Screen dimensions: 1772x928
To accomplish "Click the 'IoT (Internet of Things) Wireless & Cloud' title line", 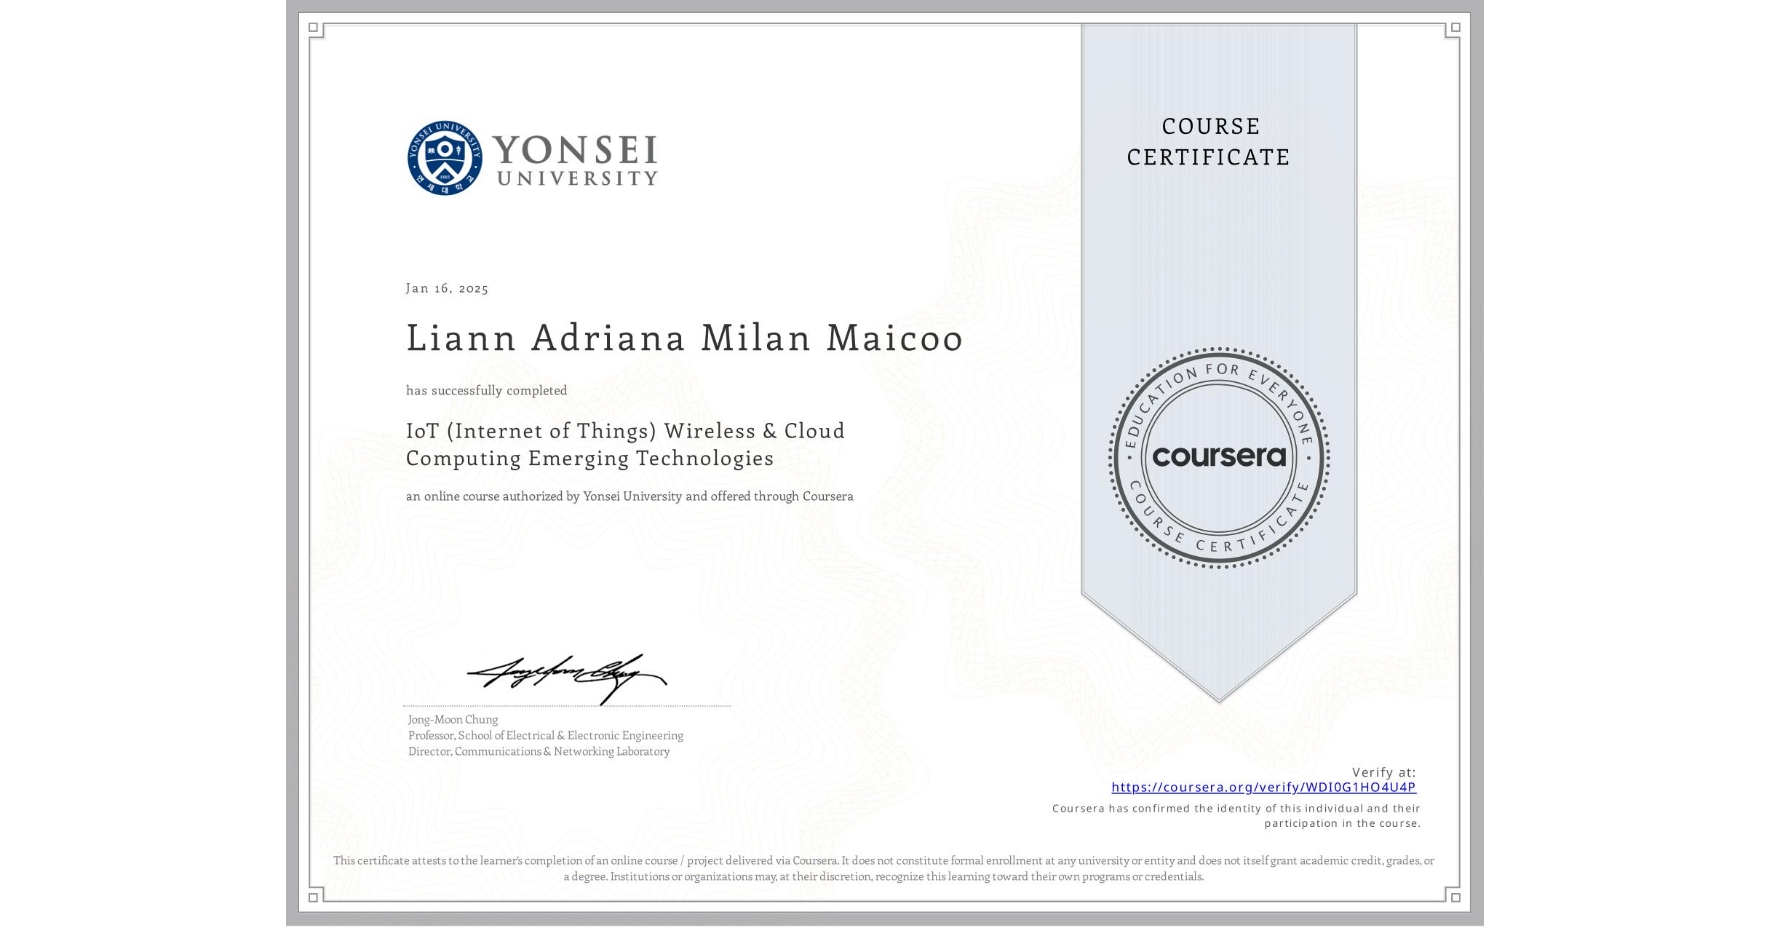I will pyautogui.click(x=625, y=431).
